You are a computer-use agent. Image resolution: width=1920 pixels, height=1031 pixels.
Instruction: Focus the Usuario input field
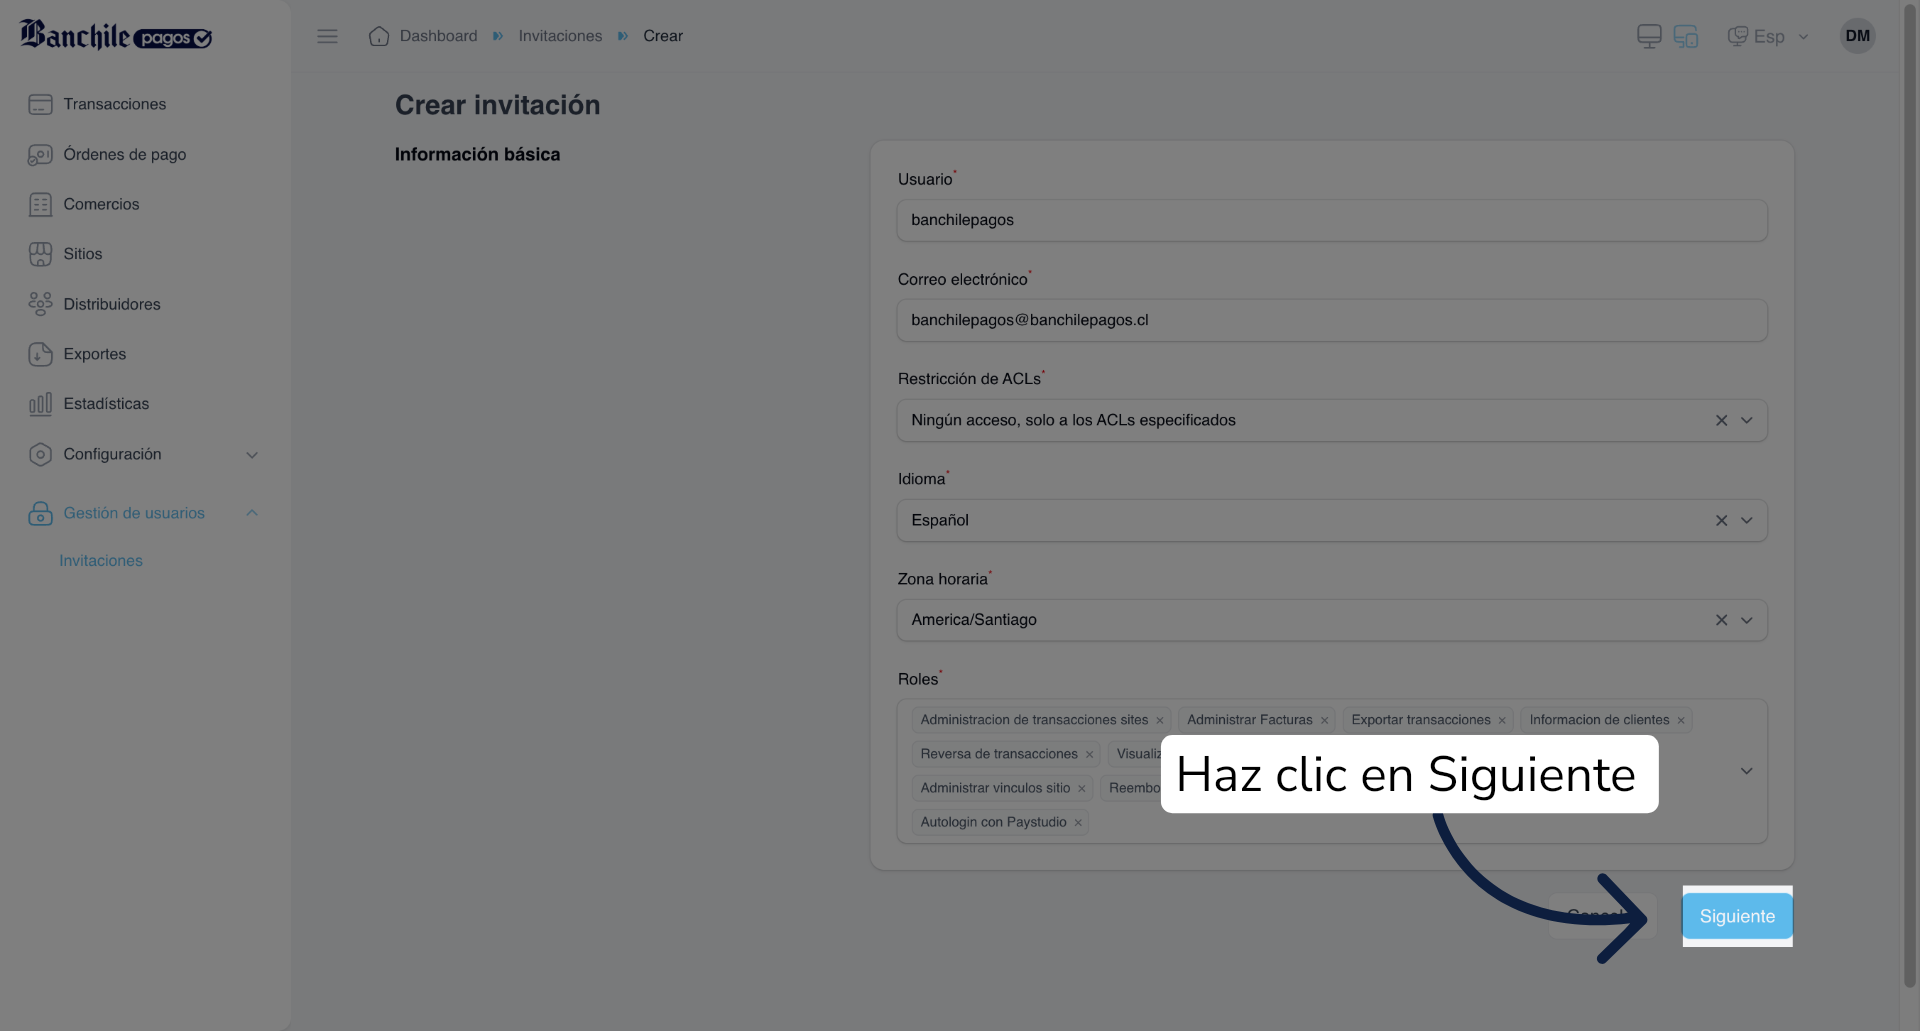(1332, 220)
